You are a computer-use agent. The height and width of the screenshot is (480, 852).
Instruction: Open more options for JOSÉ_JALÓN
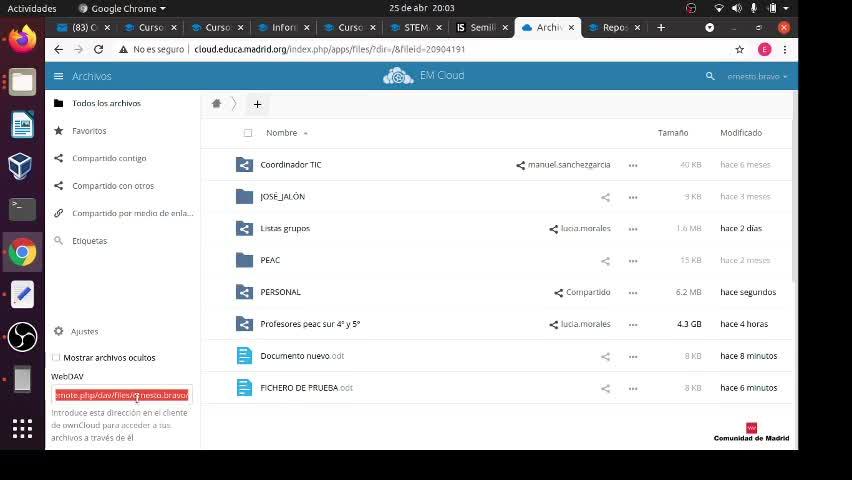pos(633,197)
